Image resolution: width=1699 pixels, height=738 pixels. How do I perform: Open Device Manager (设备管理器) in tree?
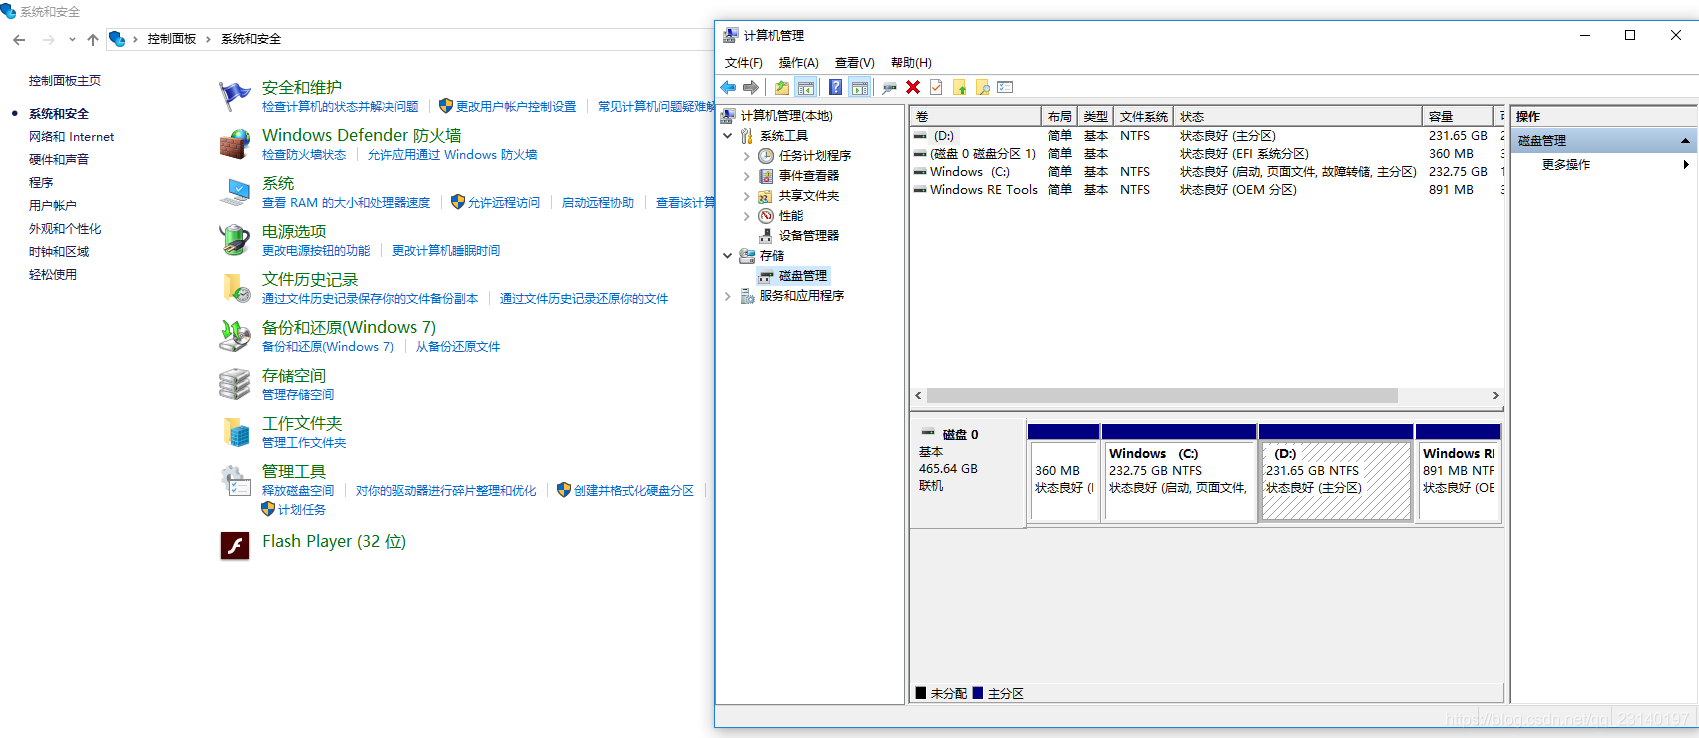tap(808, 236)
